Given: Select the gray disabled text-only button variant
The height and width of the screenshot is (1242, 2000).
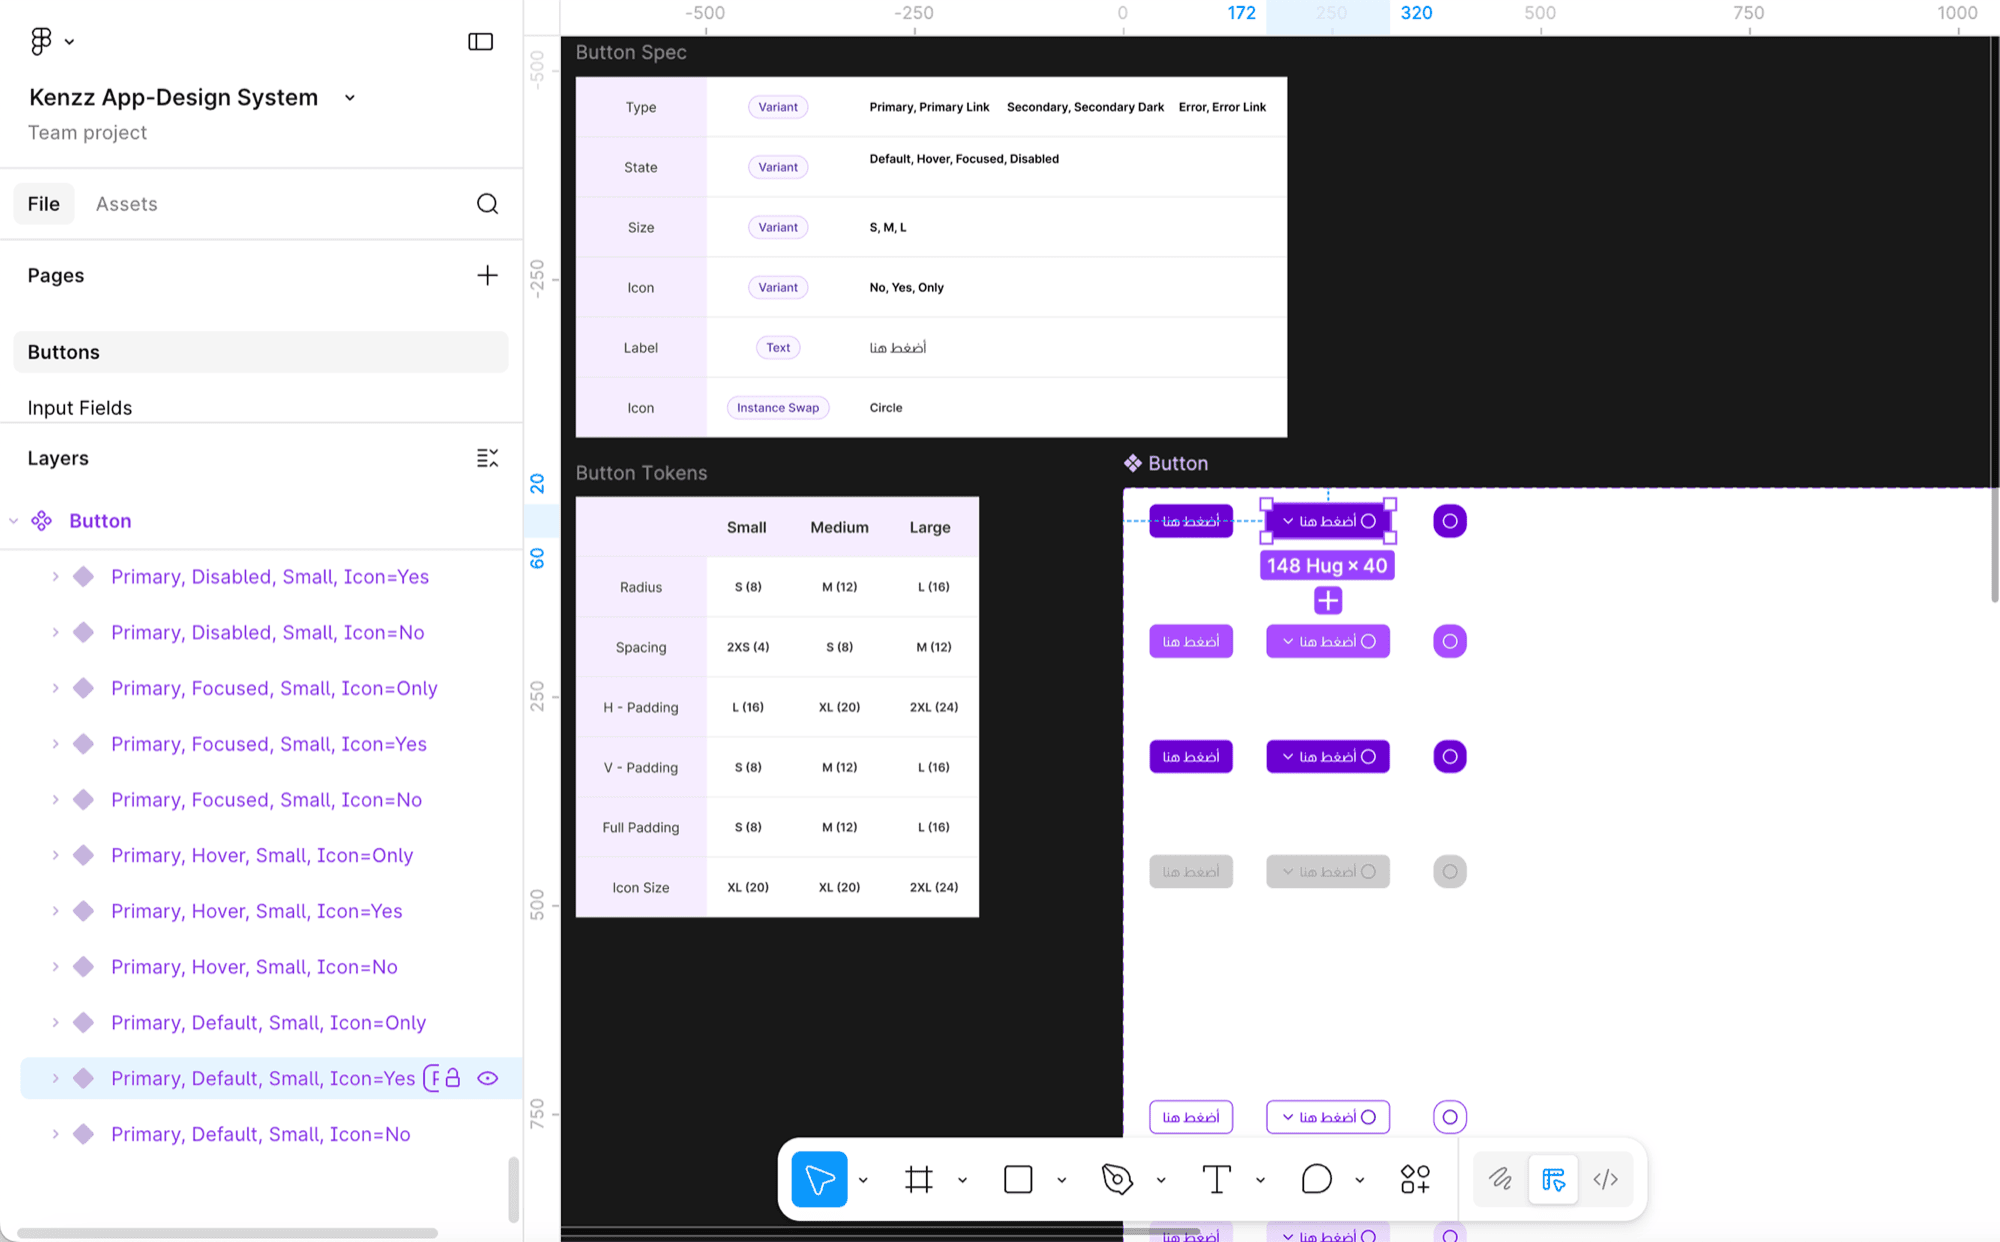Looking at the screenshot, I should point(1191,872).
